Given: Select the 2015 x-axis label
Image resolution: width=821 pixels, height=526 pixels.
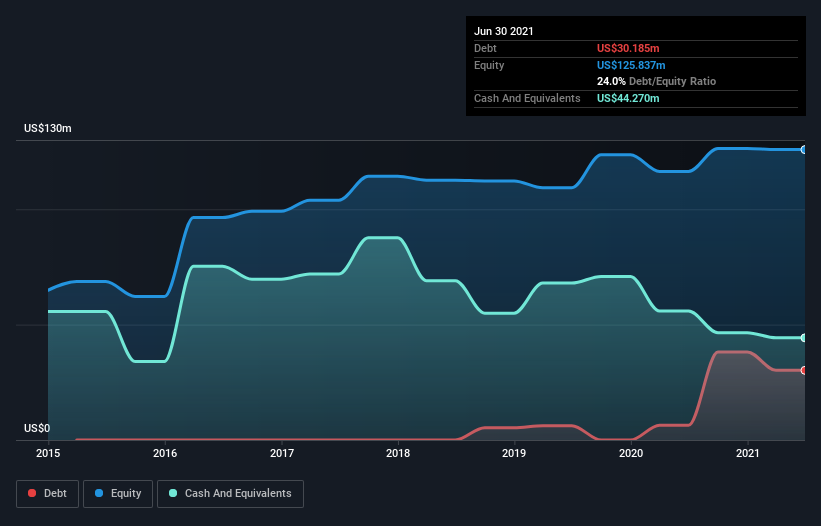Looking at the screenshot, I should pyautogui.click(x=48, y=453).
